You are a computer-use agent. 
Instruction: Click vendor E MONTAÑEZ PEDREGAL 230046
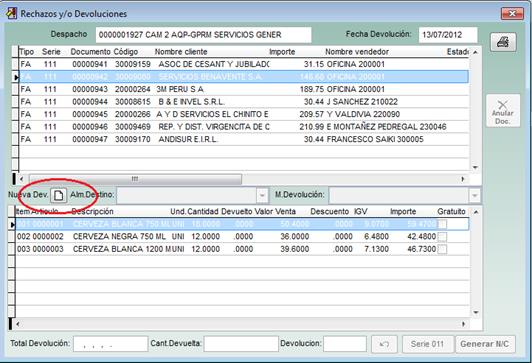(386, 127)
